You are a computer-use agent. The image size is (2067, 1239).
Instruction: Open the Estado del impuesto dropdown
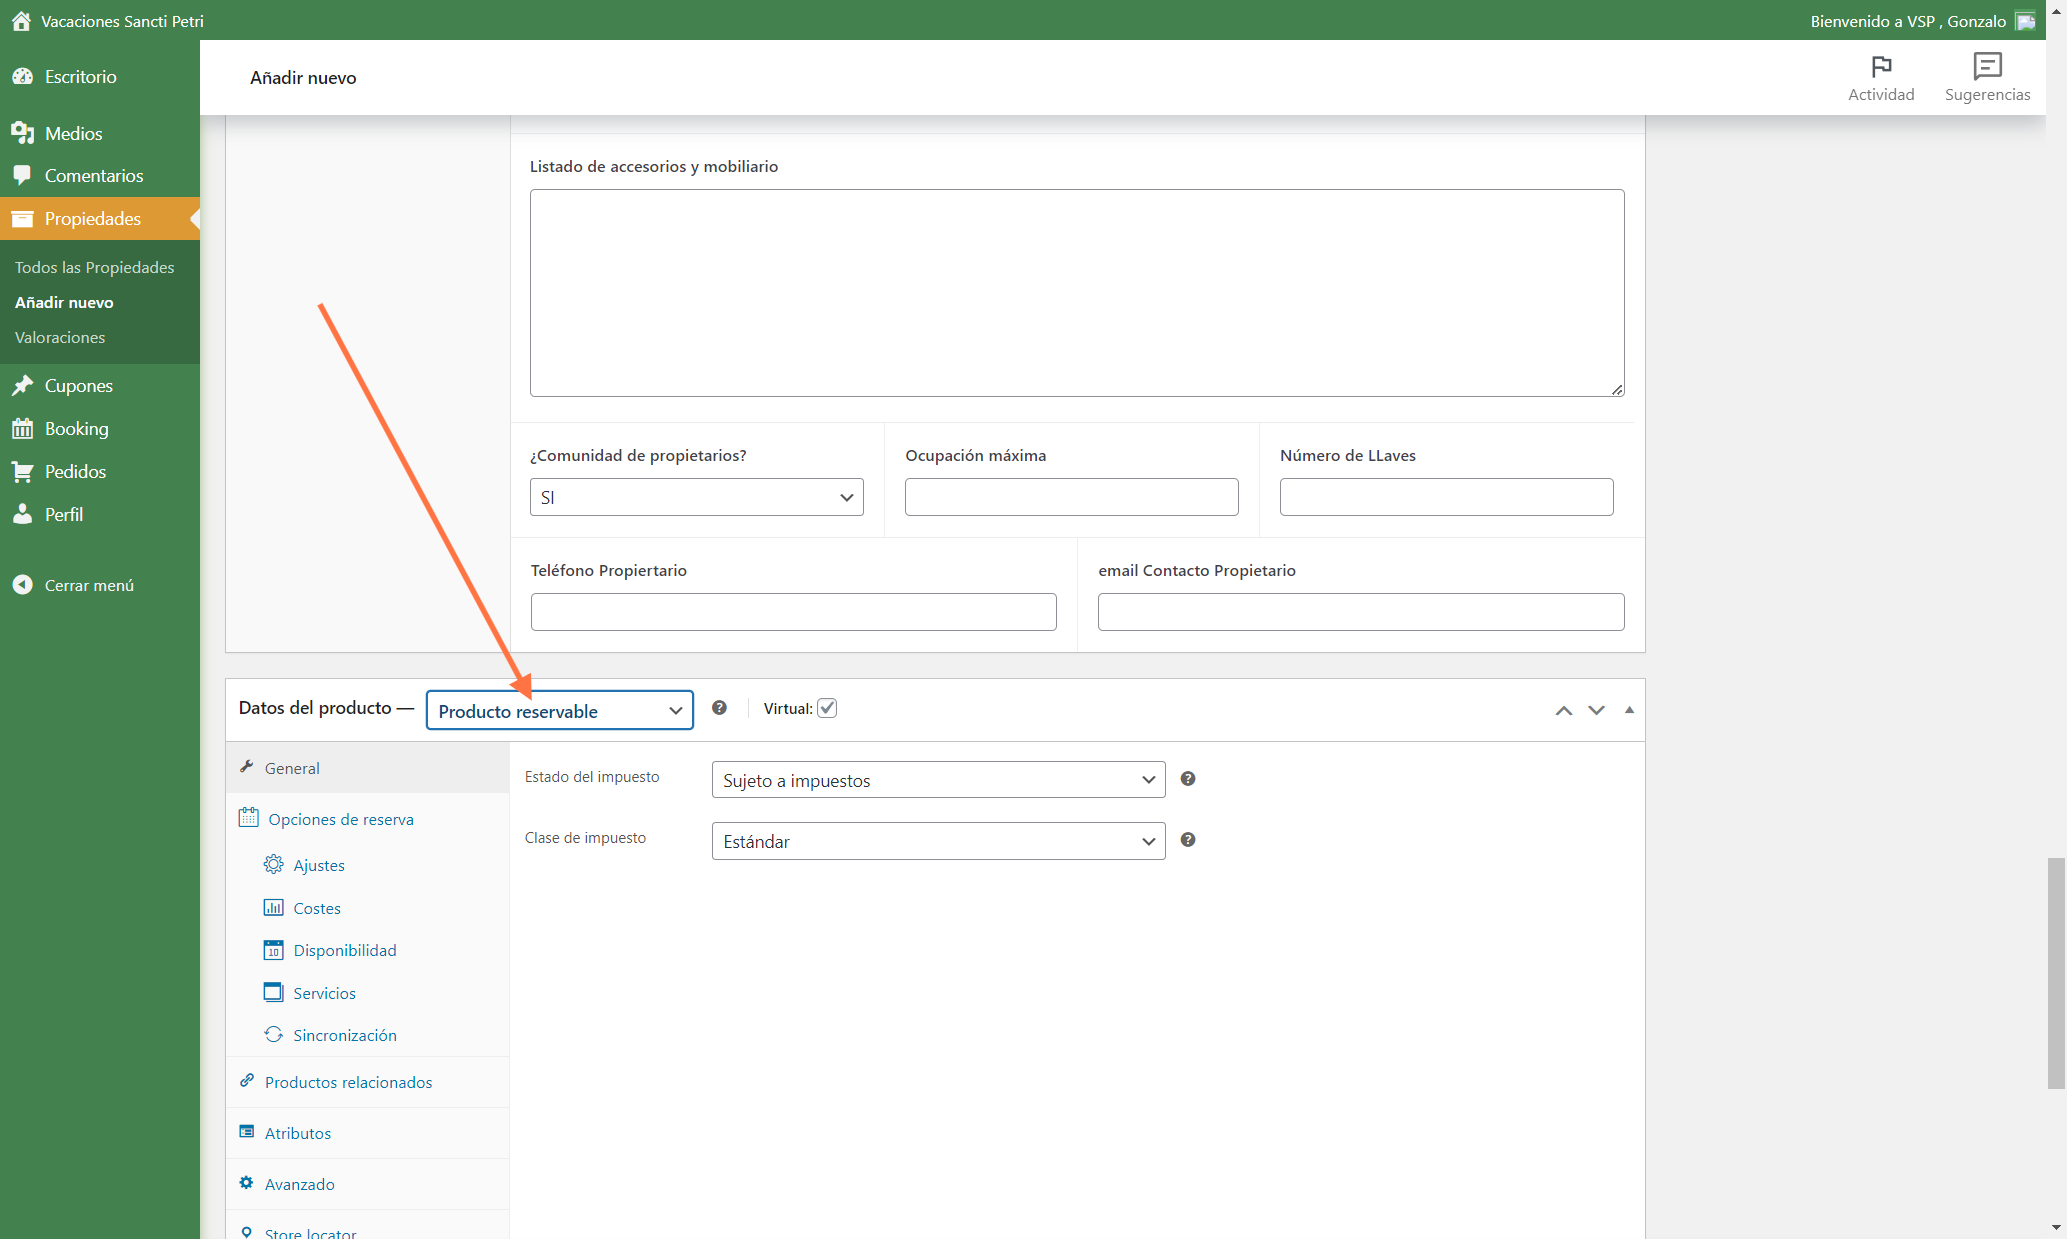[939, 780]
